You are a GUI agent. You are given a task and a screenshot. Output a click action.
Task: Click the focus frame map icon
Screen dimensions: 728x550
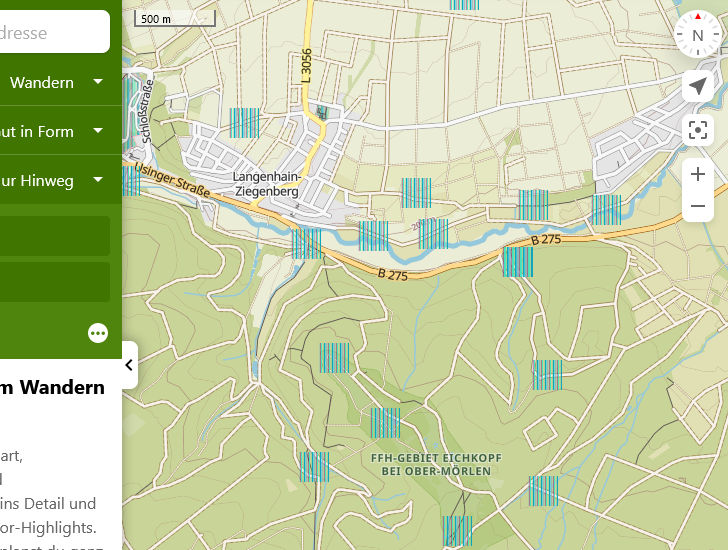tap(698, 130)
